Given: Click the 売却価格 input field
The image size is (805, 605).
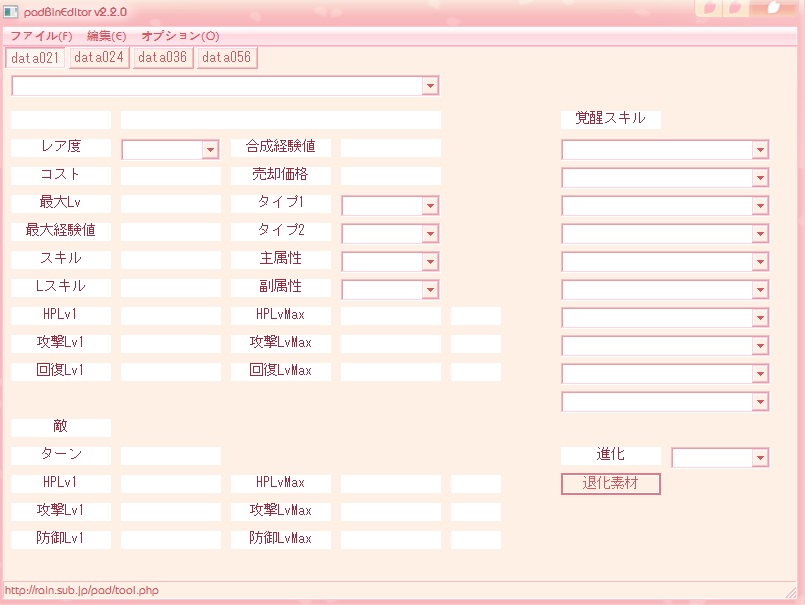Looking at the screenshot, I should [391, 176].
